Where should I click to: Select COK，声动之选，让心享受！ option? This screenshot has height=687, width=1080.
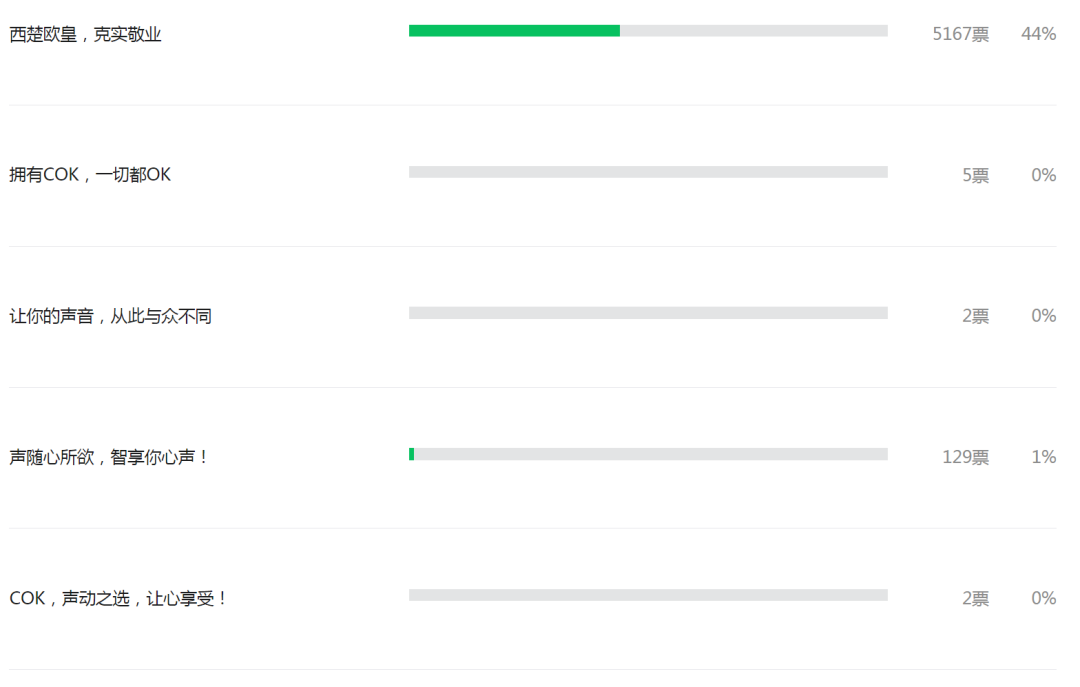(118, 598)
